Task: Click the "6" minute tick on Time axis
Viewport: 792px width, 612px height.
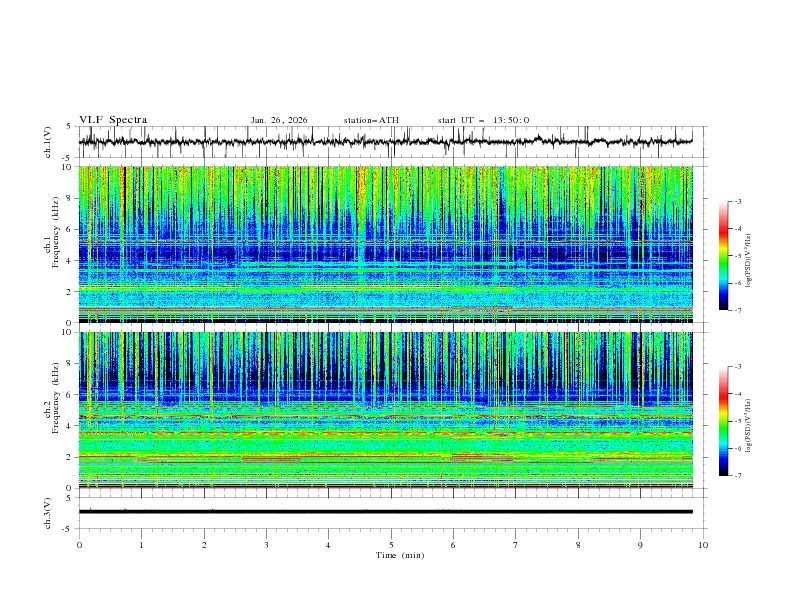Action: pyautogui.click(x=453, y=545)
